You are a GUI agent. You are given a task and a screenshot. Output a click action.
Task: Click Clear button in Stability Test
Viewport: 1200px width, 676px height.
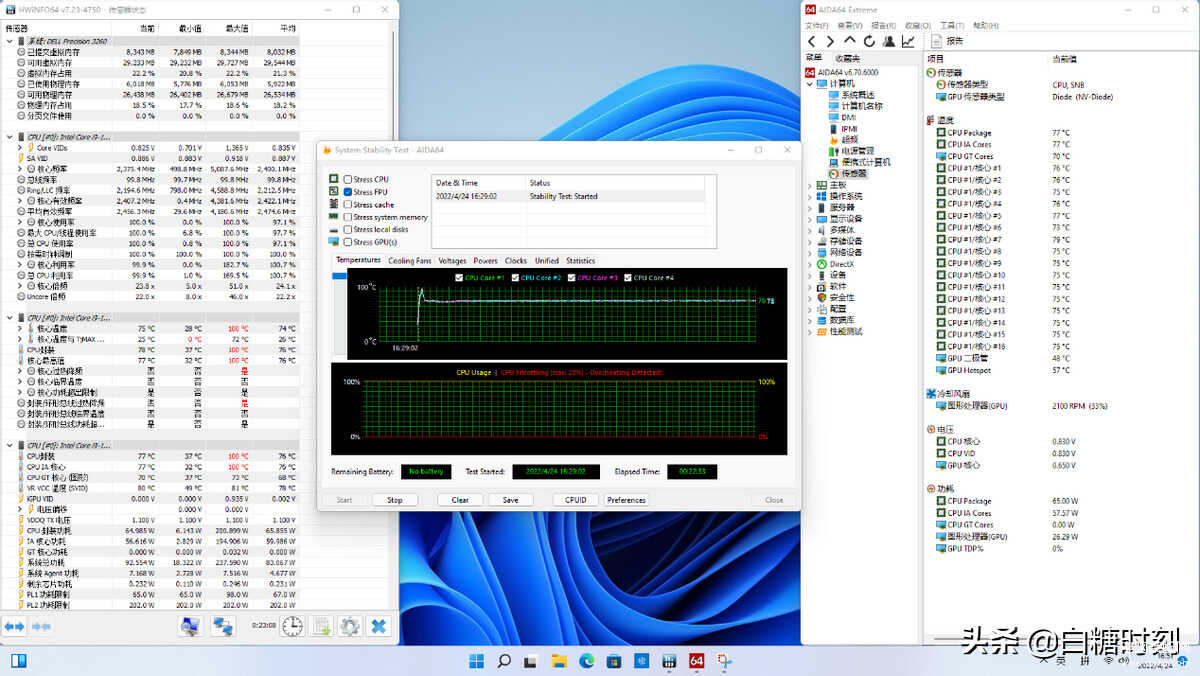tap(460, 500)
